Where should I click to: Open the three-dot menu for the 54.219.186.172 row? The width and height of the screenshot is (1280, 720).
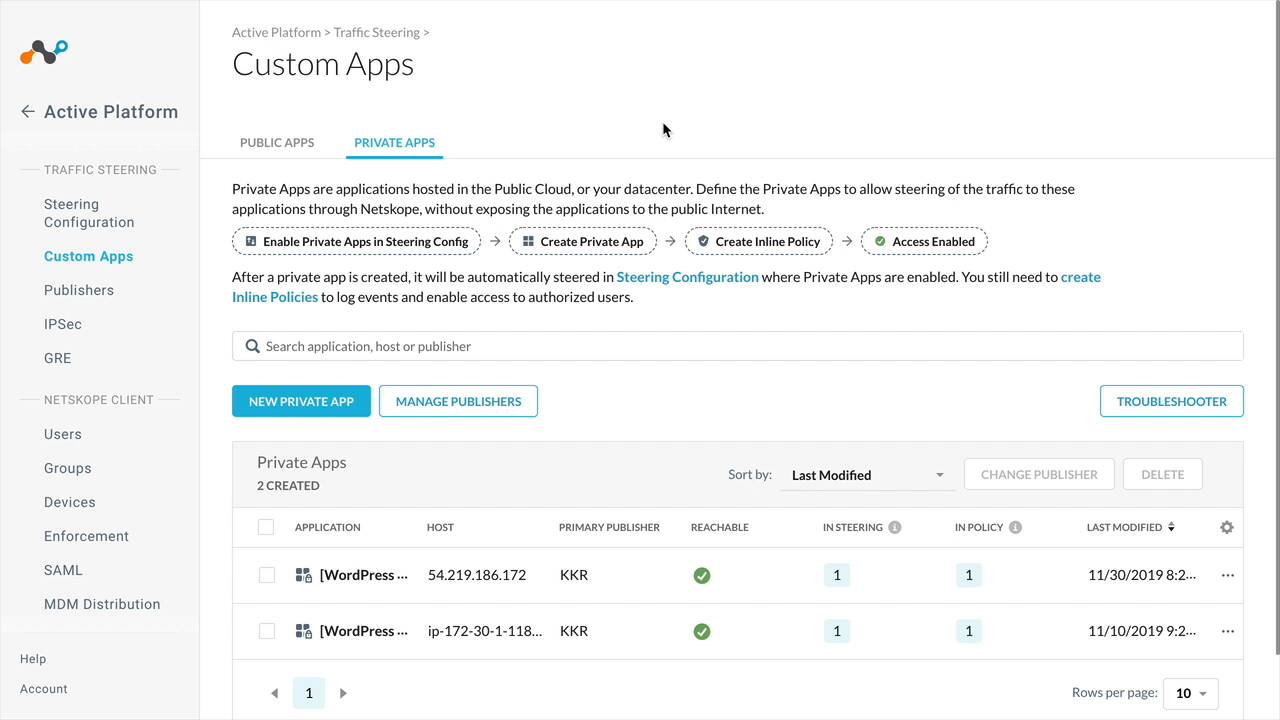pyautogui.click(x=1227, y=576)
